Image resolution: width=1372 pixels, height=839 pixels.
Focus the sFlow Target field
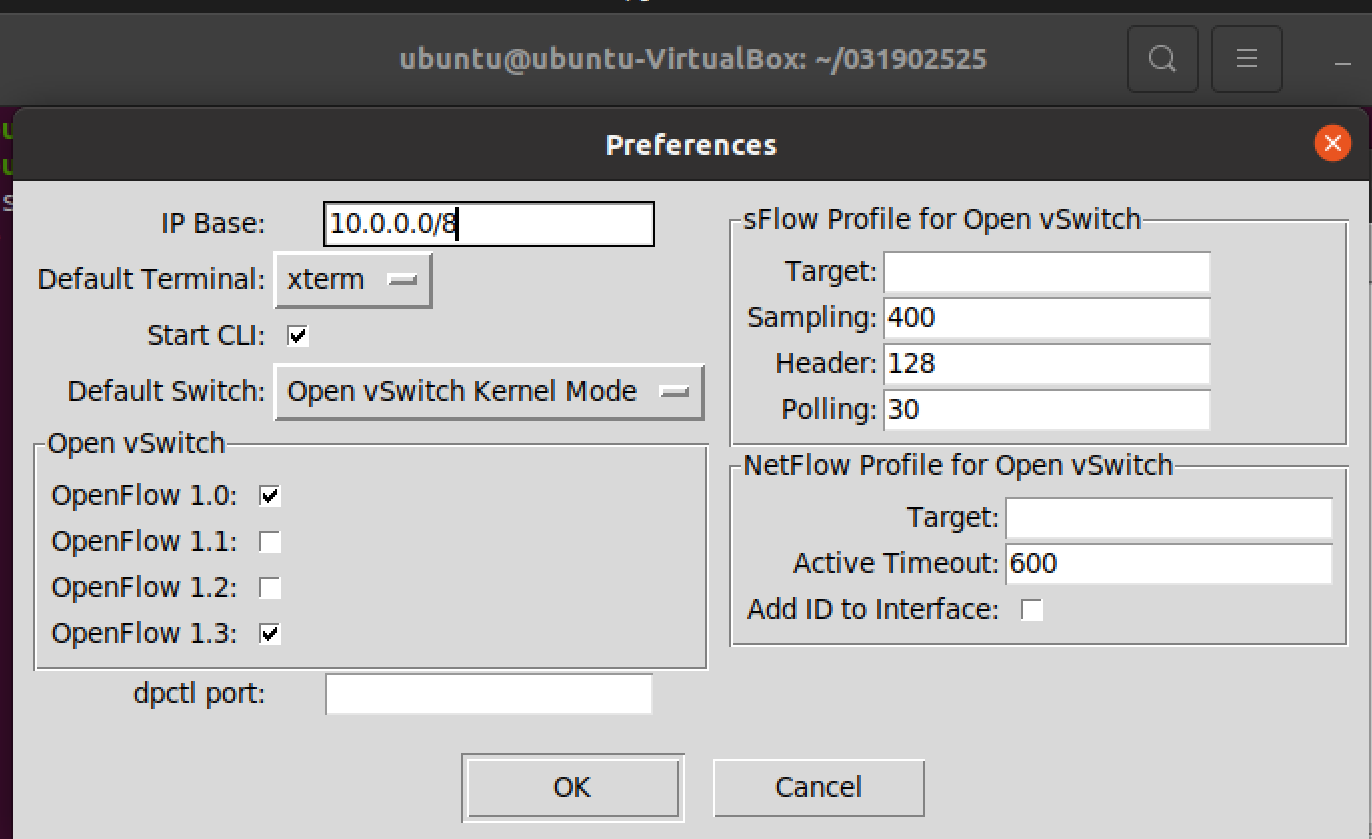coord(1046,272)
